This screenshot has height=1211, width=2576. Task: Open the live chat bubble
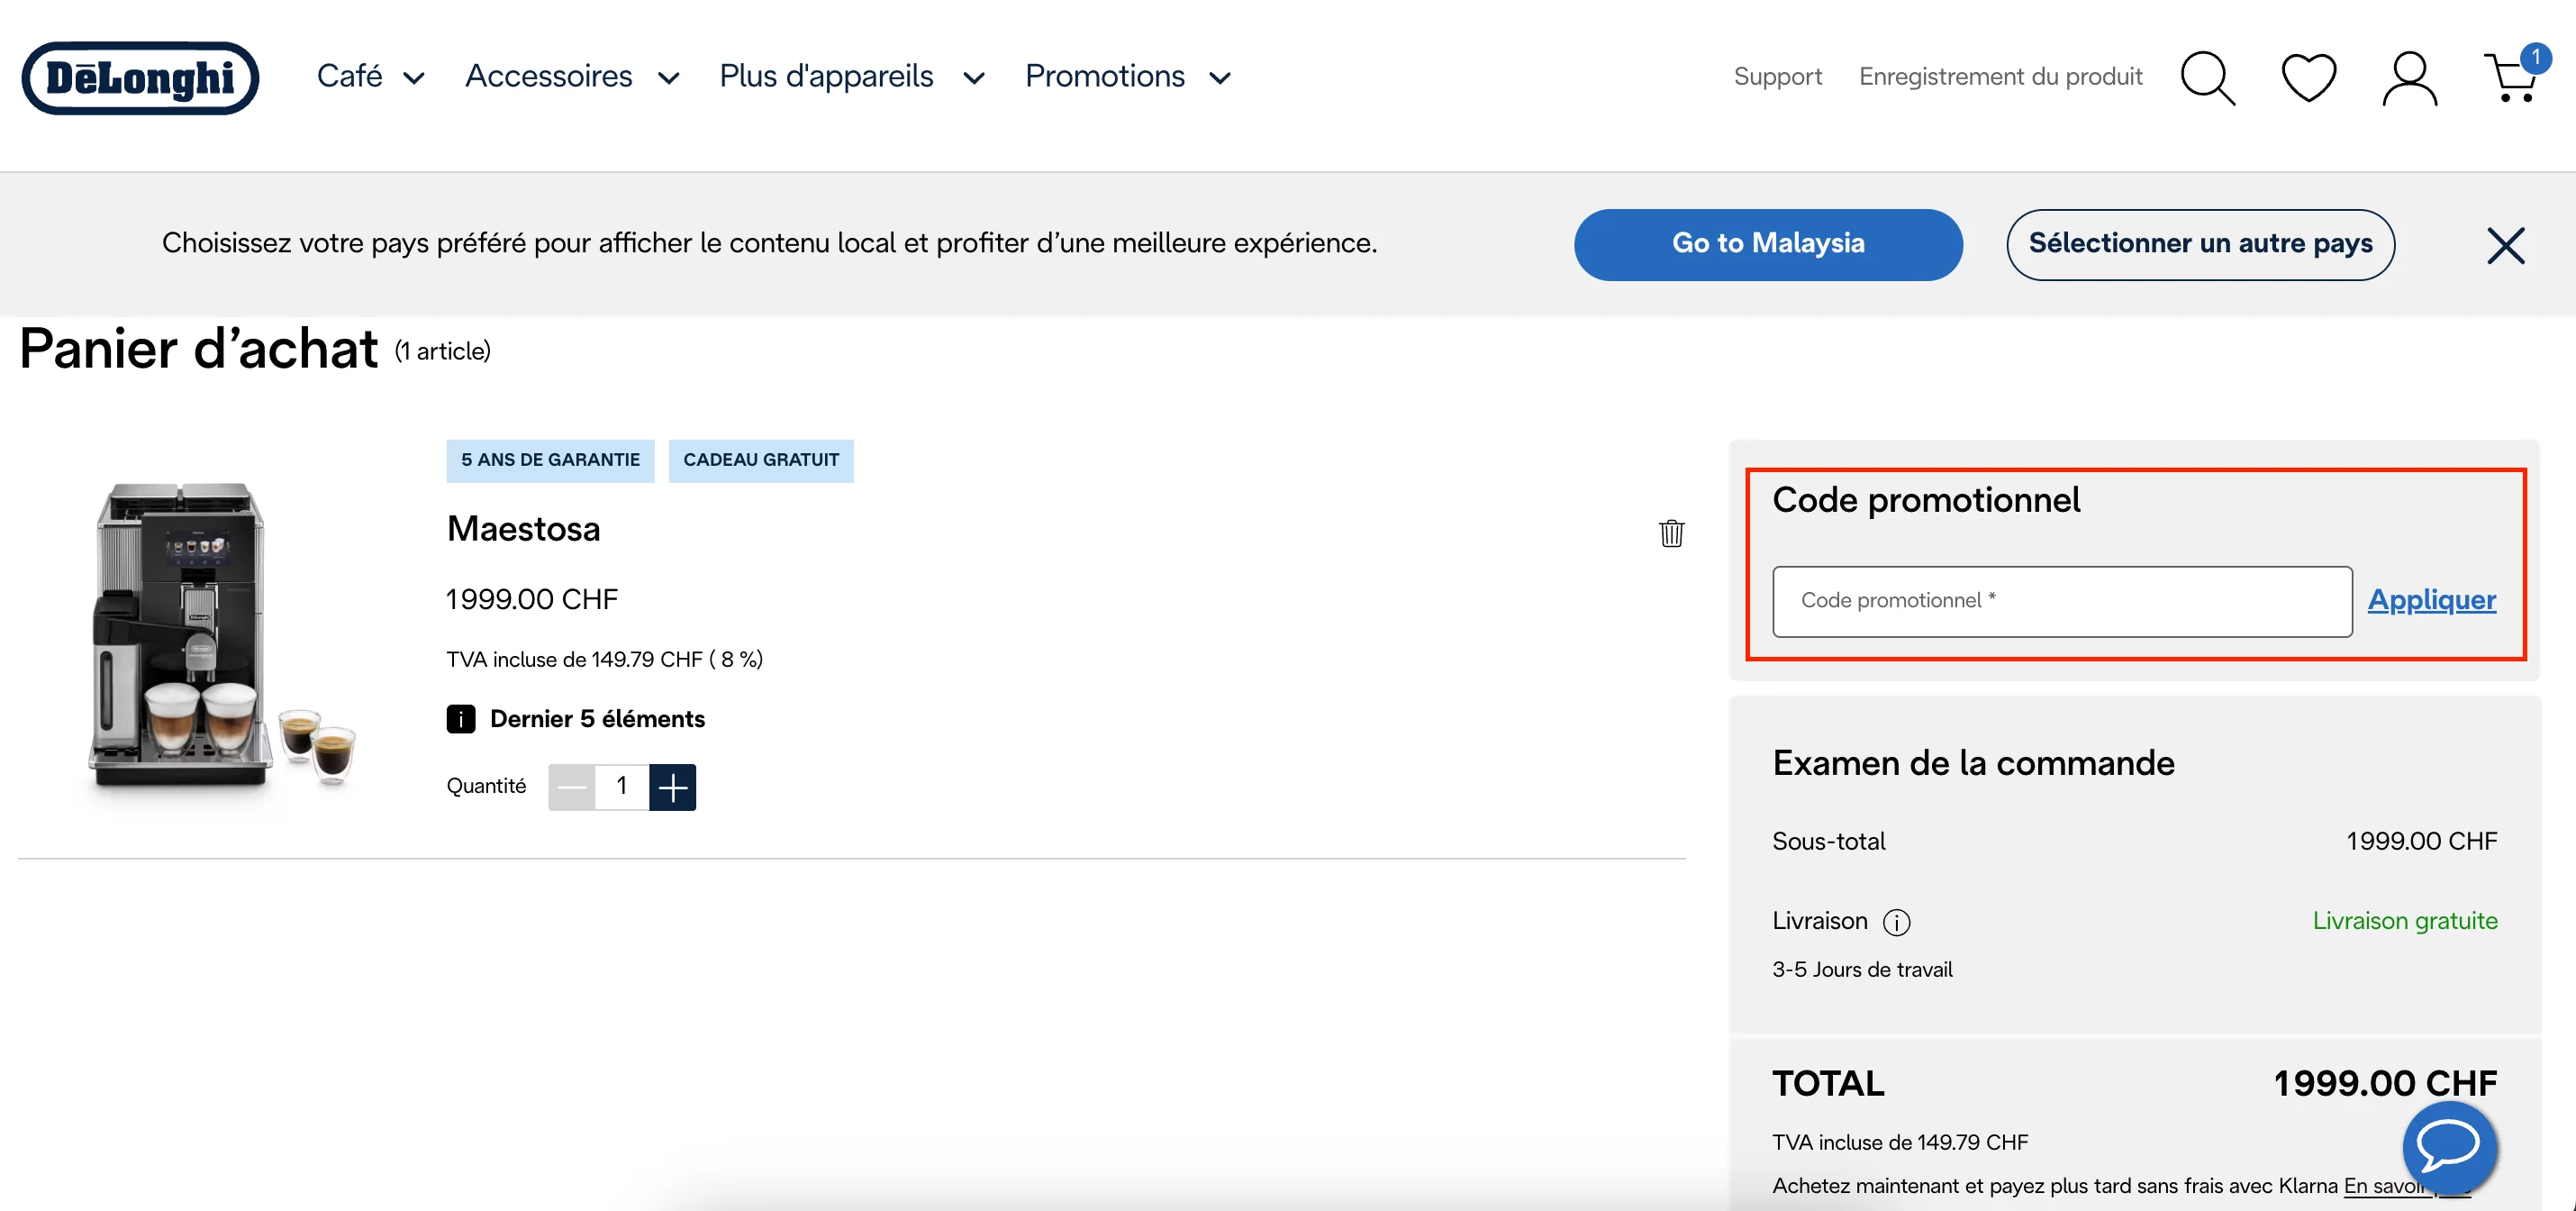(2449, 1147)
